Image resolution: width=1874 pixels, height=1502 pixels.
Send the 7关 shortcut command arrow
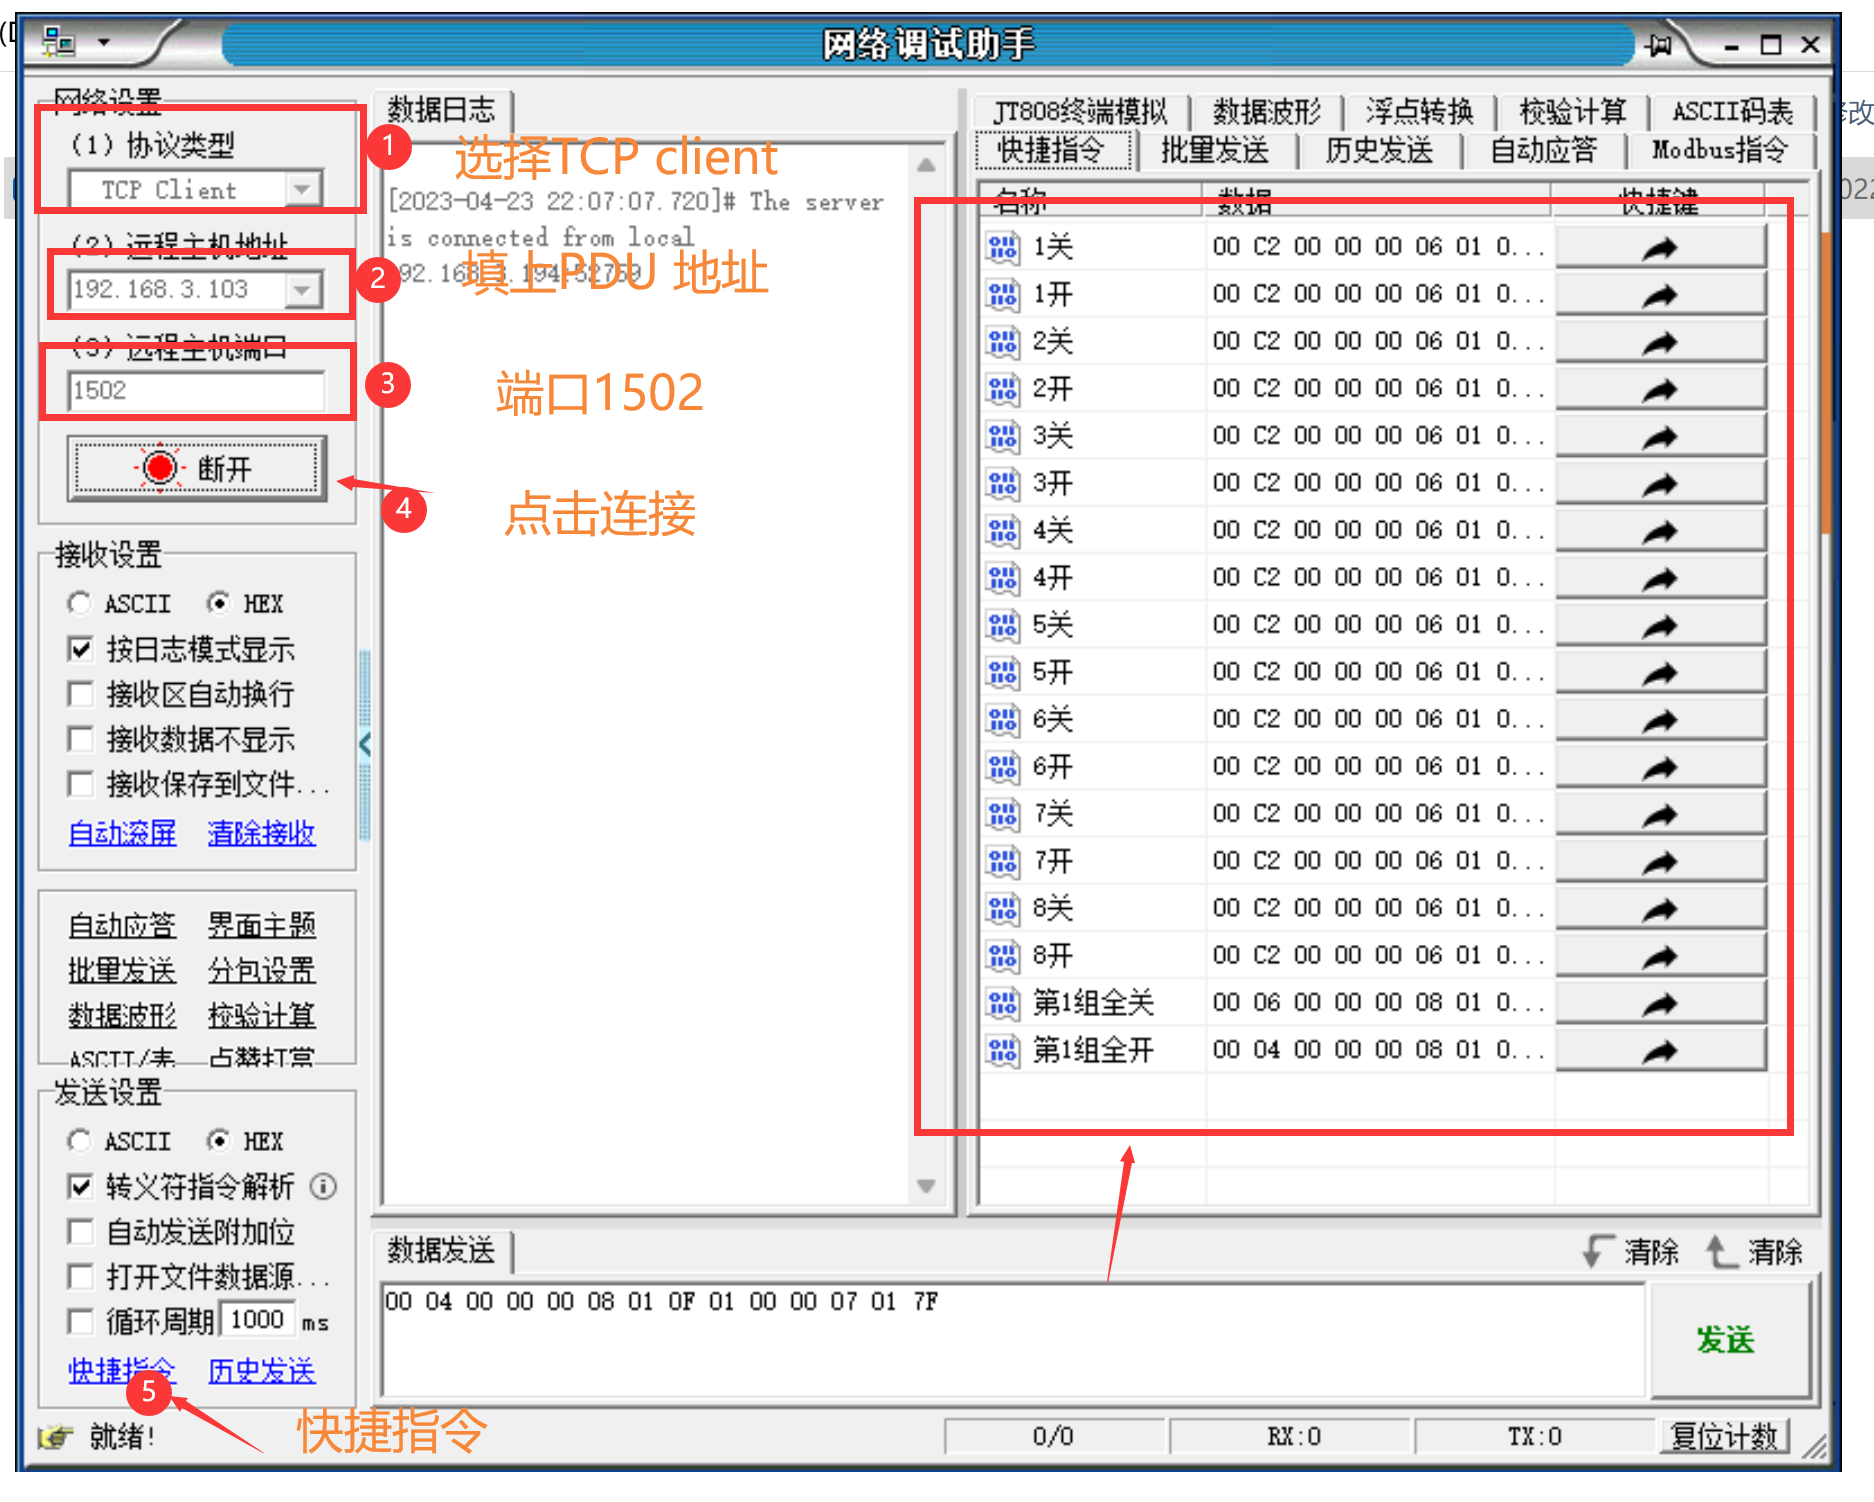point(1660,815)
